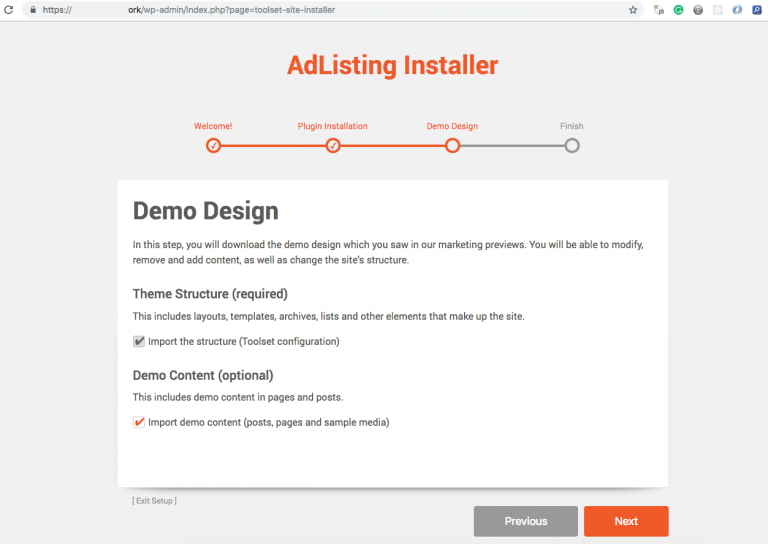Viewport: 768px width, 544px height.
Task: Click the address bar URL field
Action: (333, 10)
